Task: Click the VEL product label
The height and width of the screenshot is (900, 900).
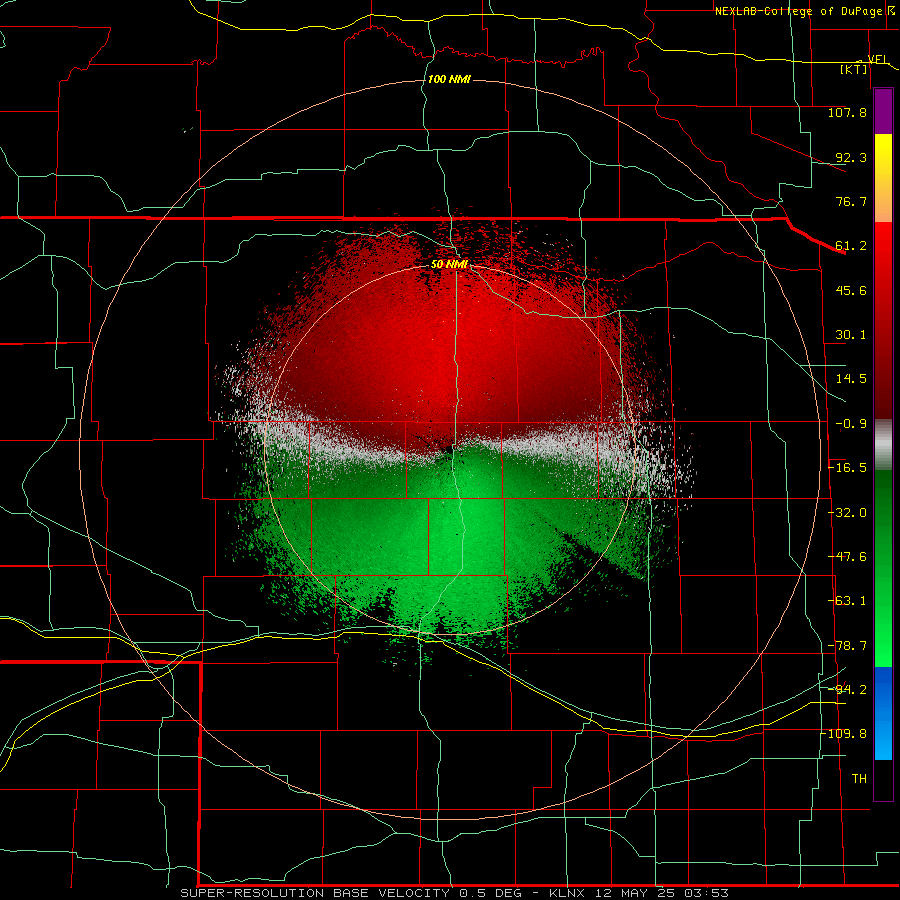Action: coord(877,59)
